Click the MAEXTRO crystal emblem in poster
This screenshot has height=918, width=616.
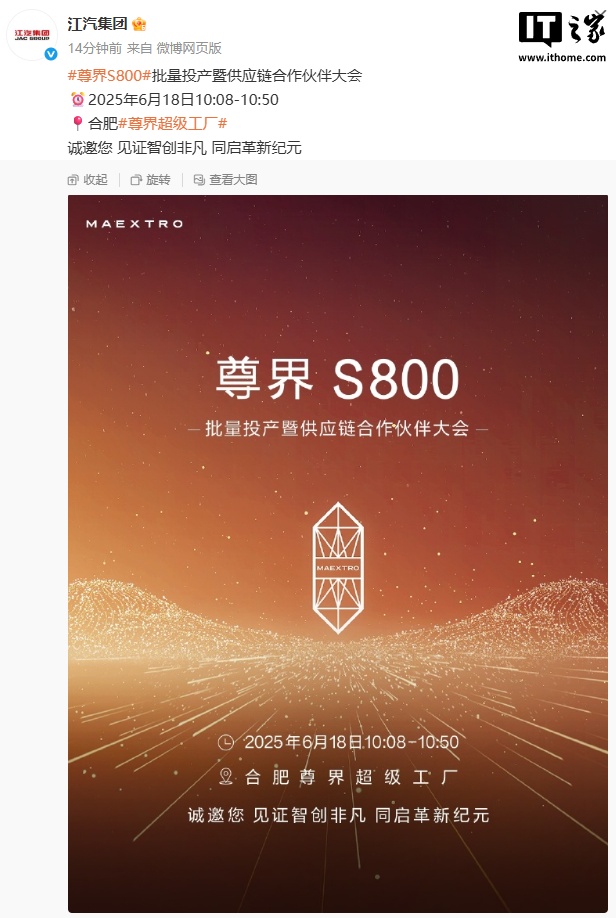click(x=338, y=568)
